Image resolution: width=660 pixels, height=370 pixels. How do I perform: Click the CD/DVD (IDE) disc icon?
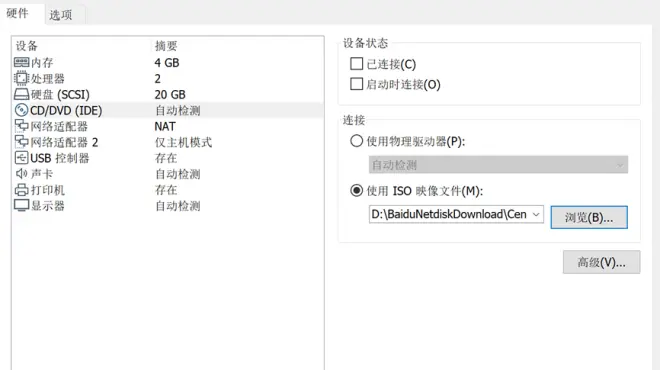tap(21, 110)
